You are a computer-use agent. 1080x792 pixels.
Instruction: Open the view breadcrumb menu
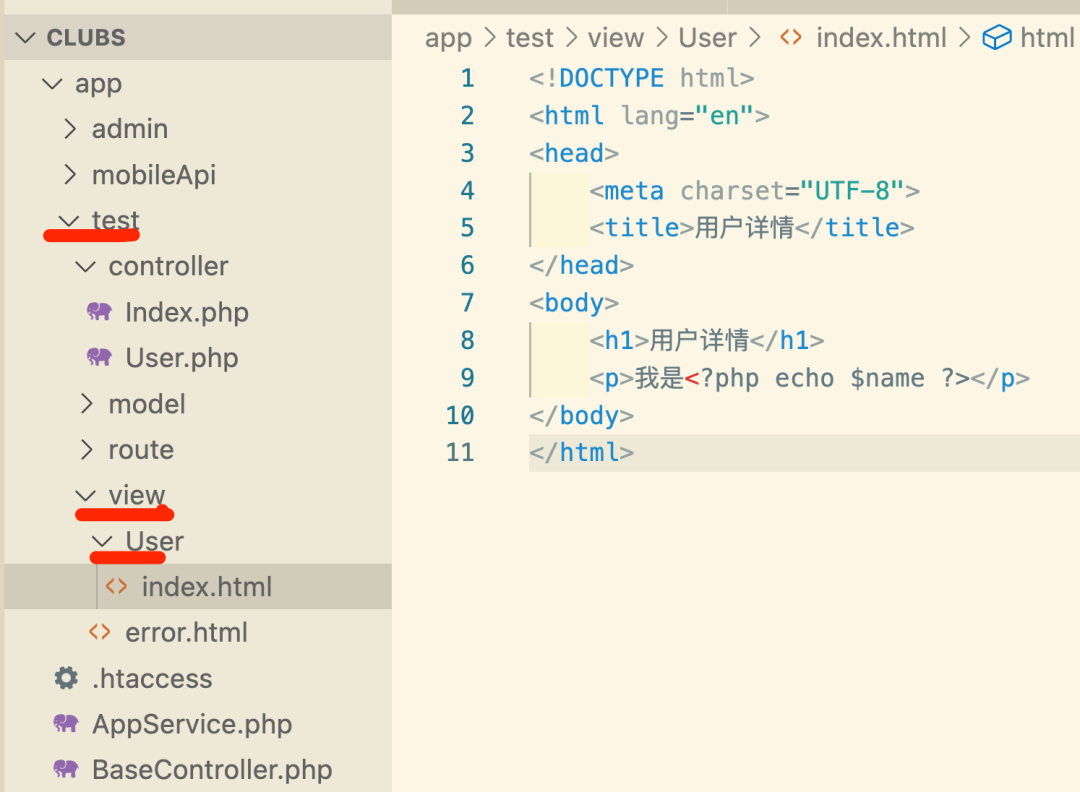(x=616, y=37)
